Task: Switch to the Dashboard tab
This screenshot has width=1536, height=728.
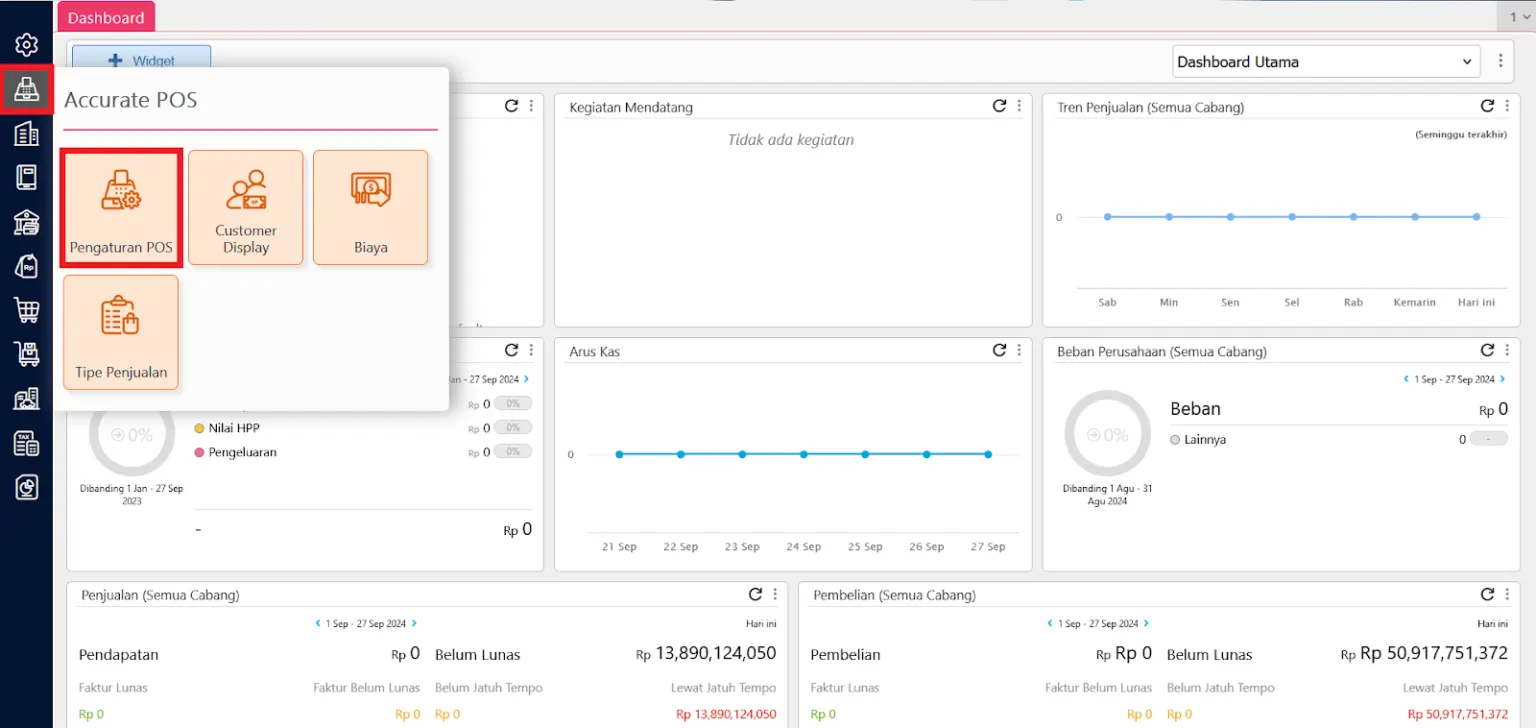Action: [106, 17]
